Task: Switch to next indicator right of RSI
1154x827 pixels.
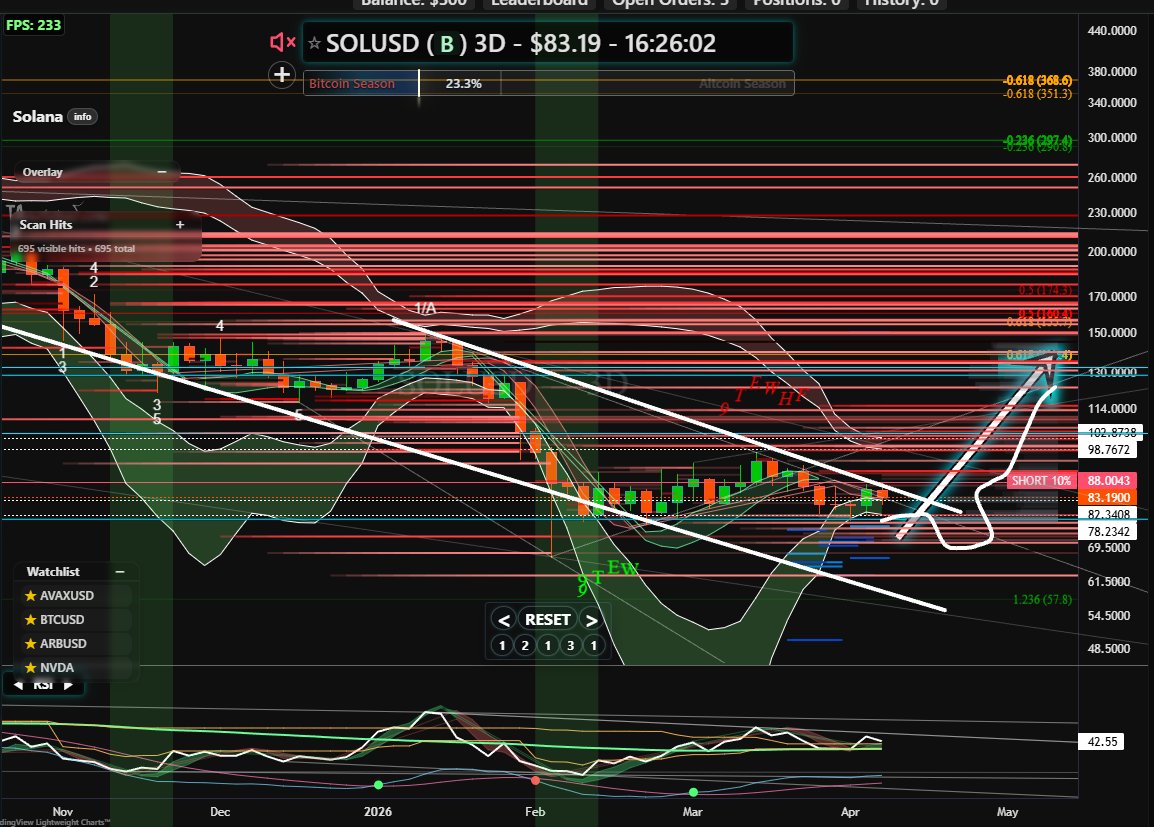Action: coord(68,685)
